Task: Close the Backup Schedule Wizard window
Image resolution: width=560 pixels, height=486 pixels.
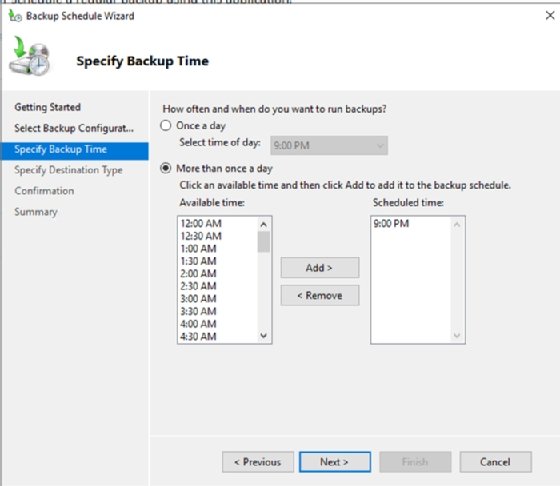Action: pyautogui.click(x=550, y=15)
